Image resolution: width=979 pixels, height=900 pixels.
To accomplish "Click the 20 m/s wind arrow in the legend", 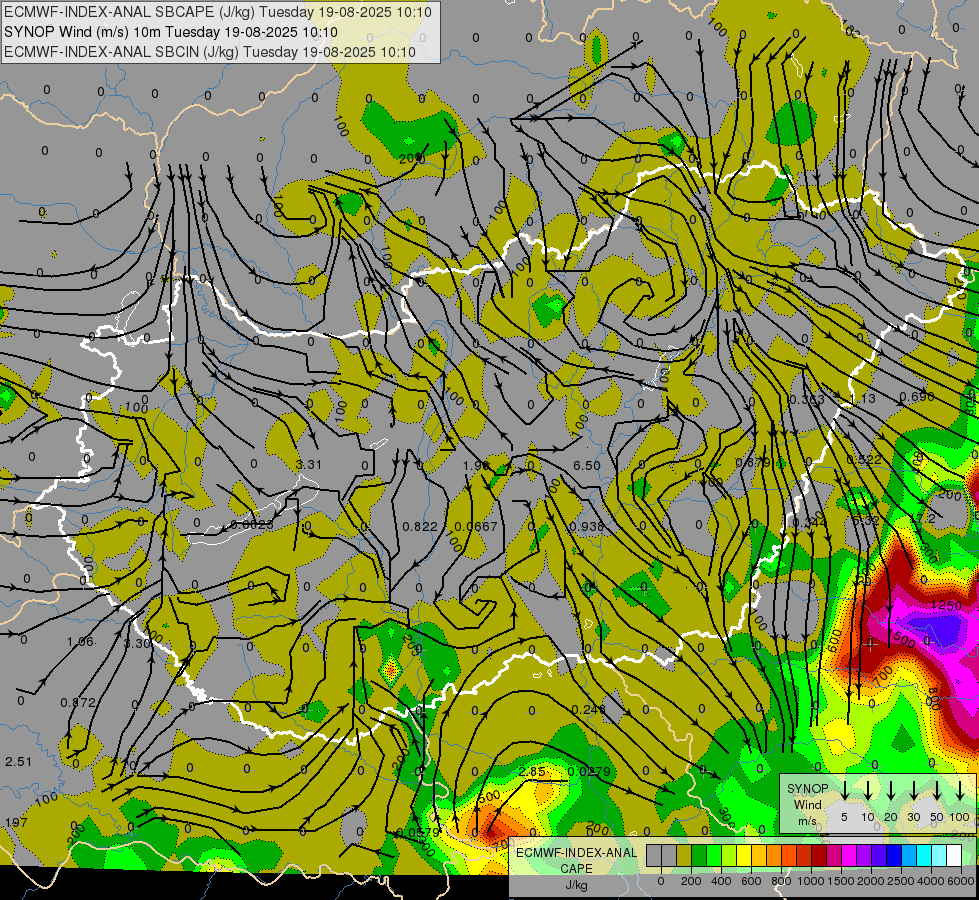I will (x=891, y=789).
